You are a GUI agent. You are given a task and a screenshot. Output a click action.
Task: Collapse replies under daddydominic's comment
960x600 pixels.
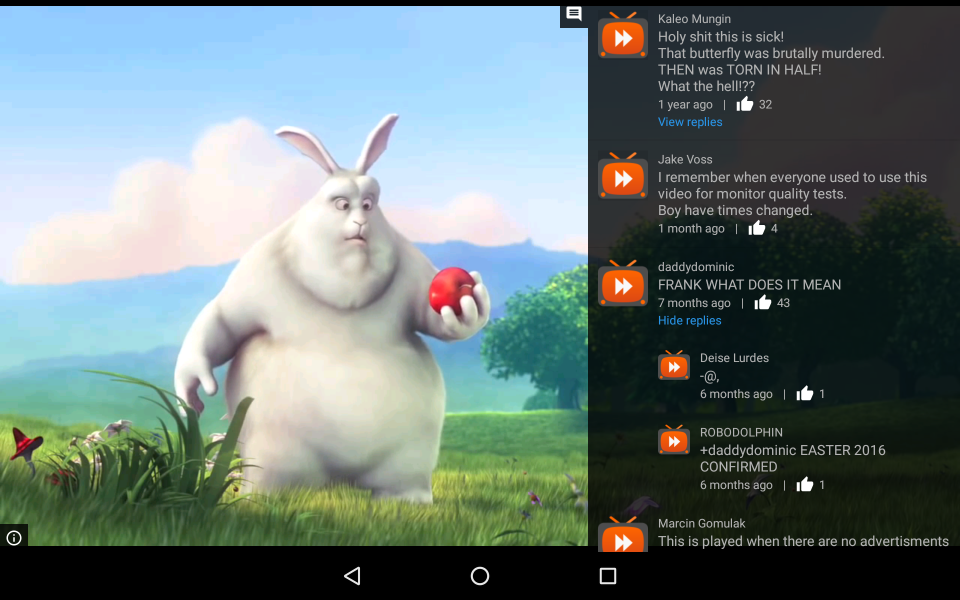point(689,321)
